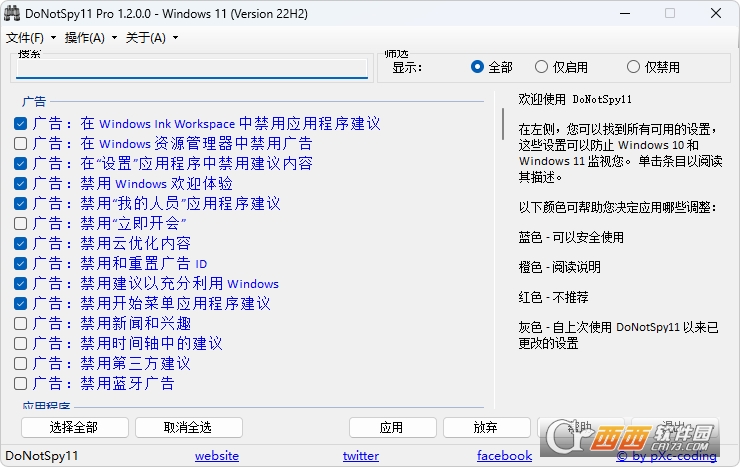
Task: Focus the search input field
Action: pyautogui.click(x=192, y=69)
